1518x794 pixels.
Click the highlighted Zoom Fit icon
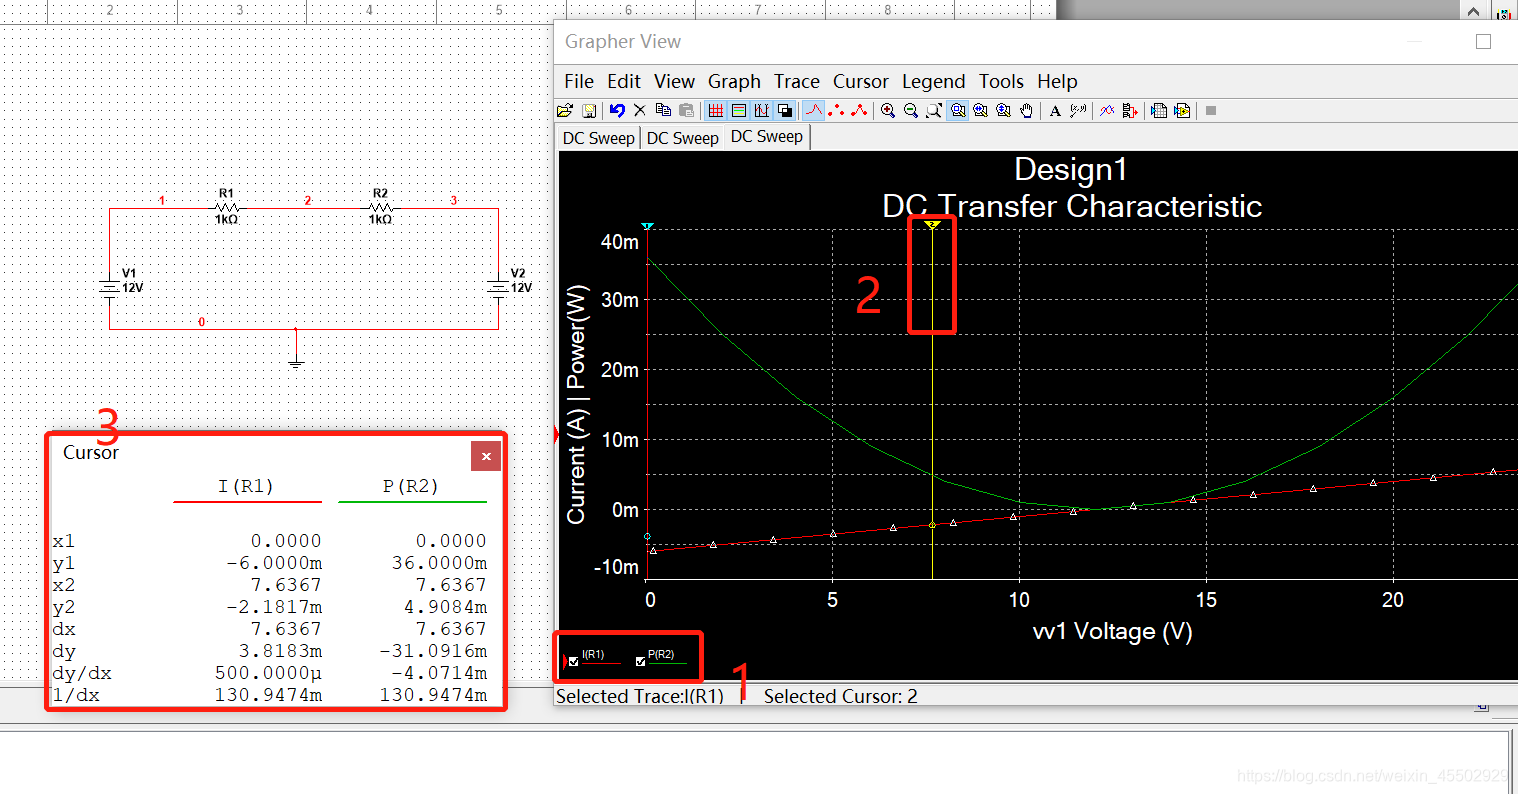pos(958,110)
